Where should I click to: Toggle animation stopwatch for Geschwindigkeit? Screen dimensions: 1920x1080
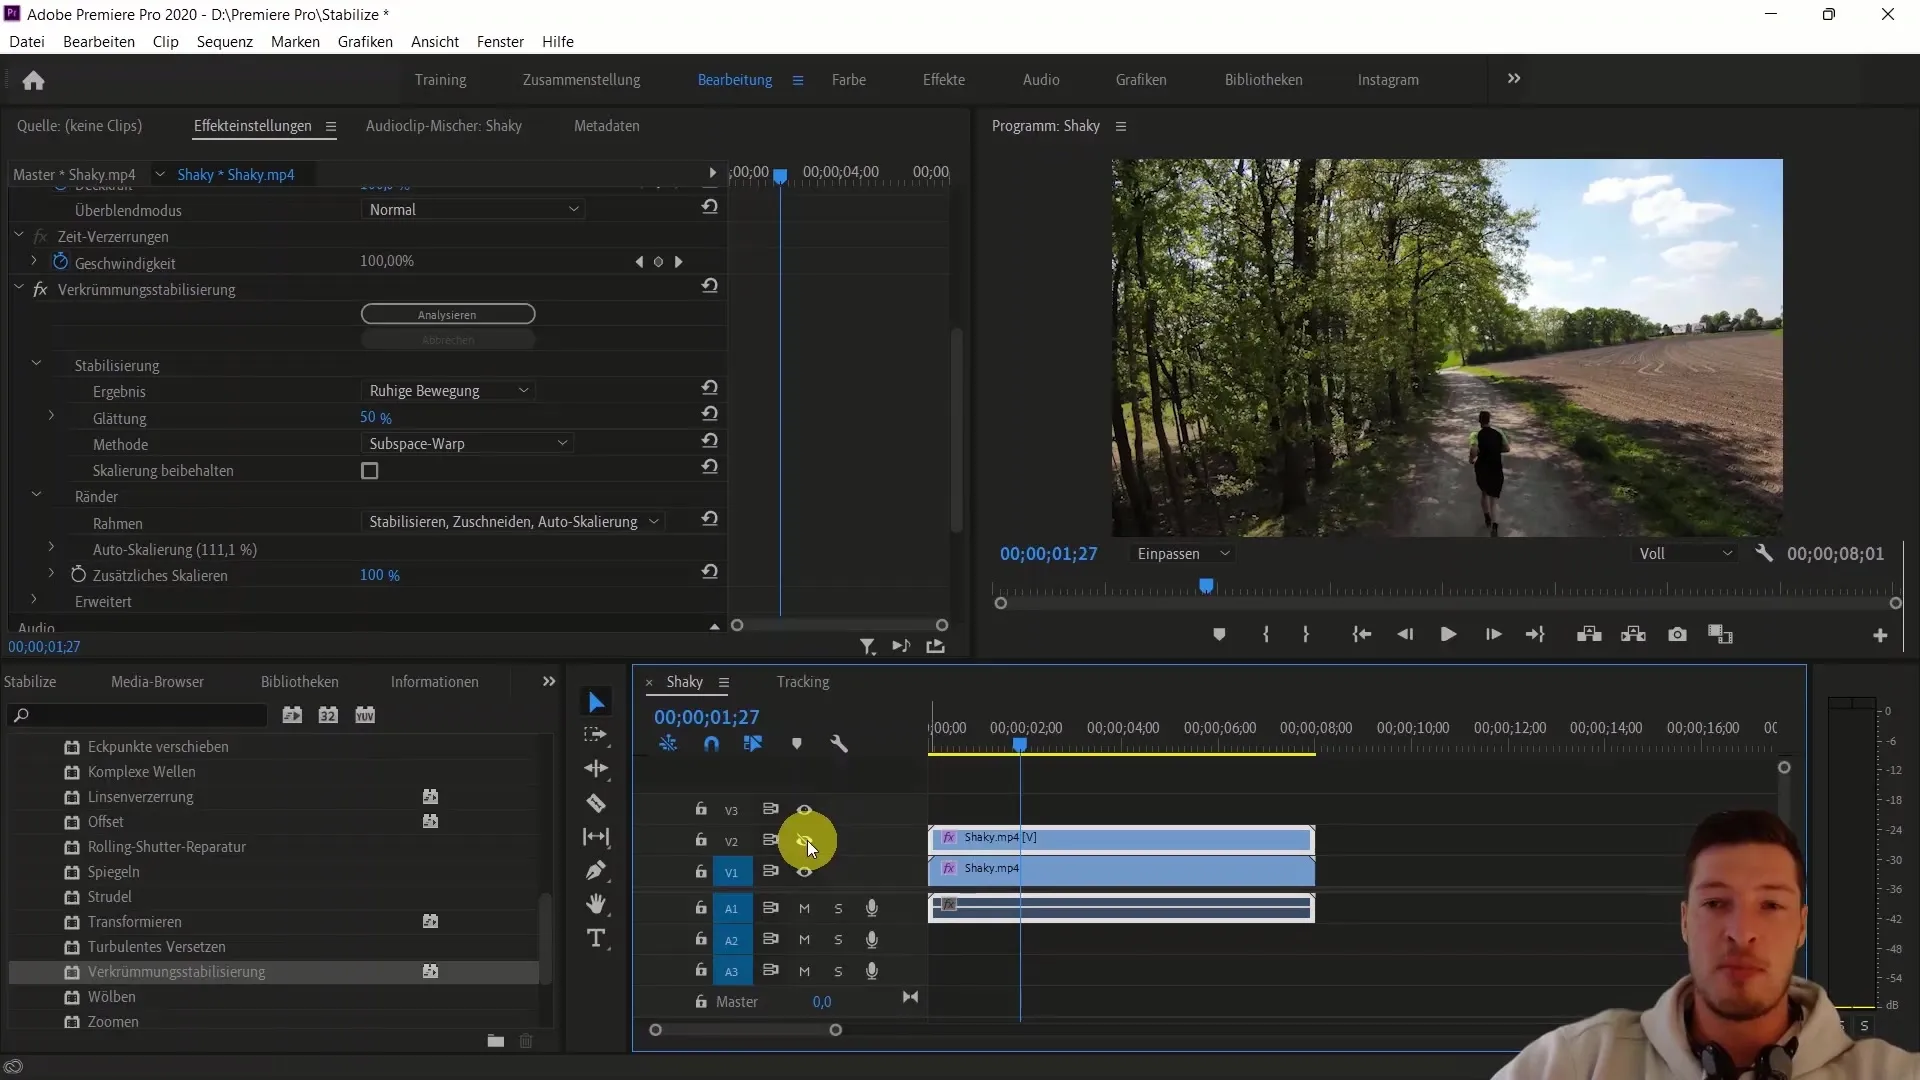pos(60,262)
